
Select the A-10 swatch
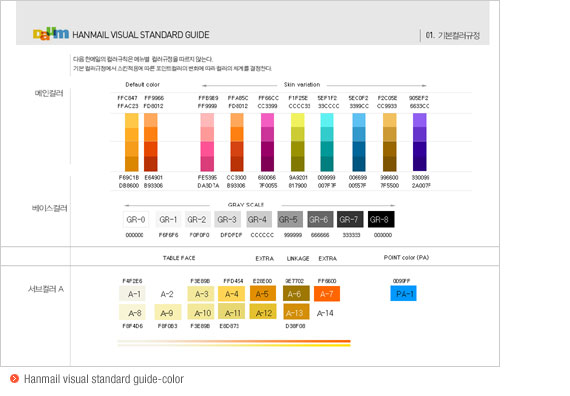pyautogui.click(x=201, y=312)
